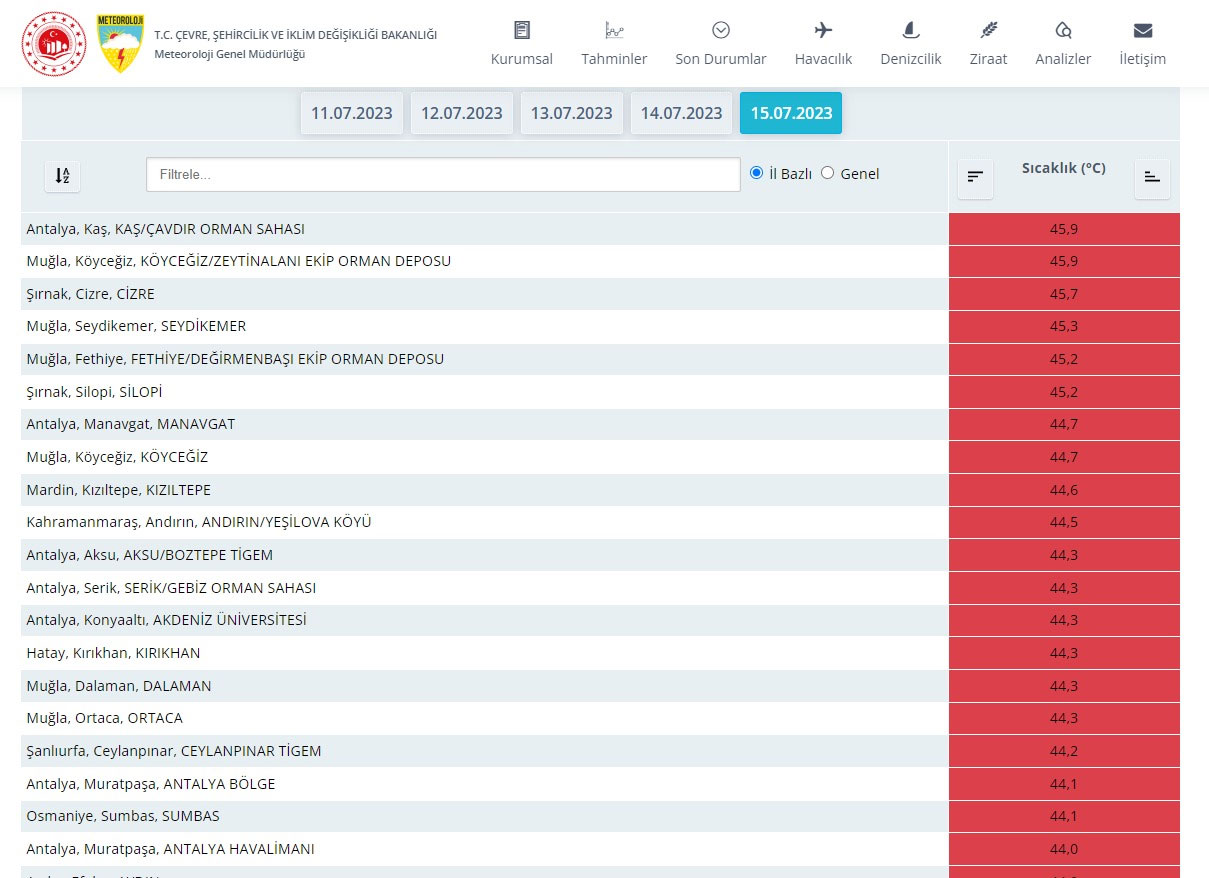Select the İl Bazlı radio button
The image size is (1209, 878).
coord(757,173)
